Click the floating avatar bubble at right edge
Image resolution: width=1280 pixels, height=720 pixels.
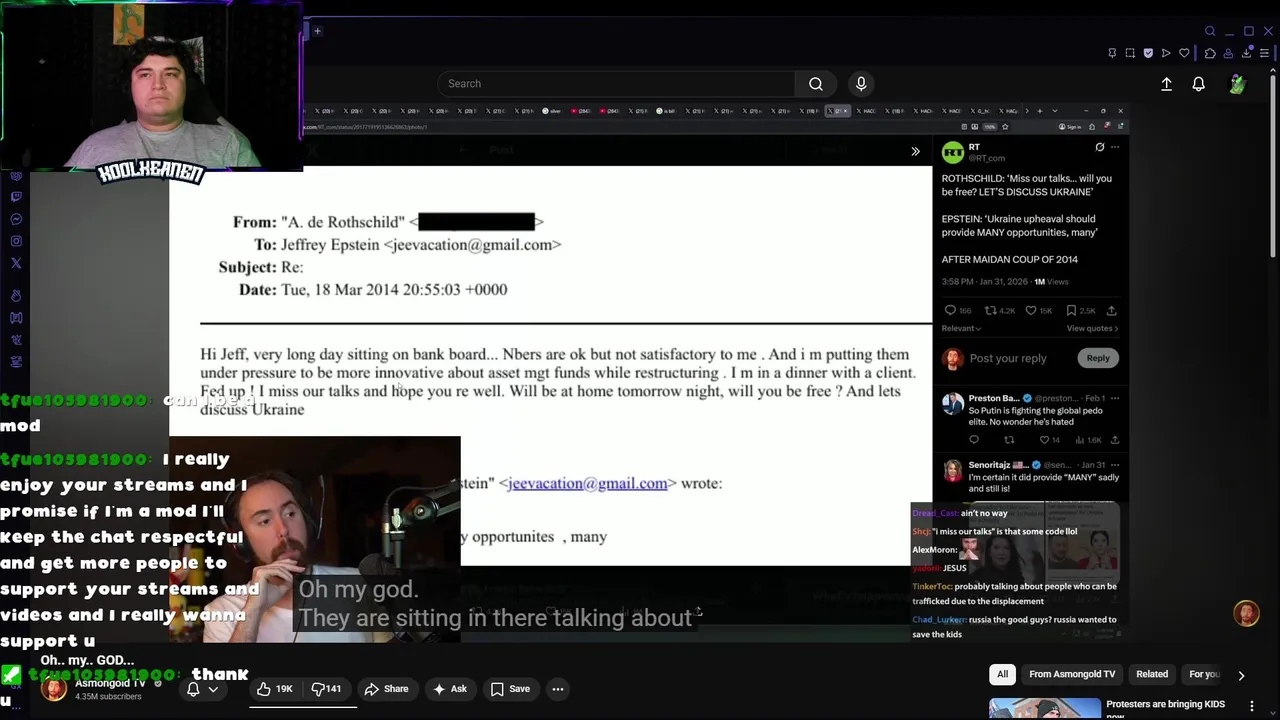pos(1246,613)
